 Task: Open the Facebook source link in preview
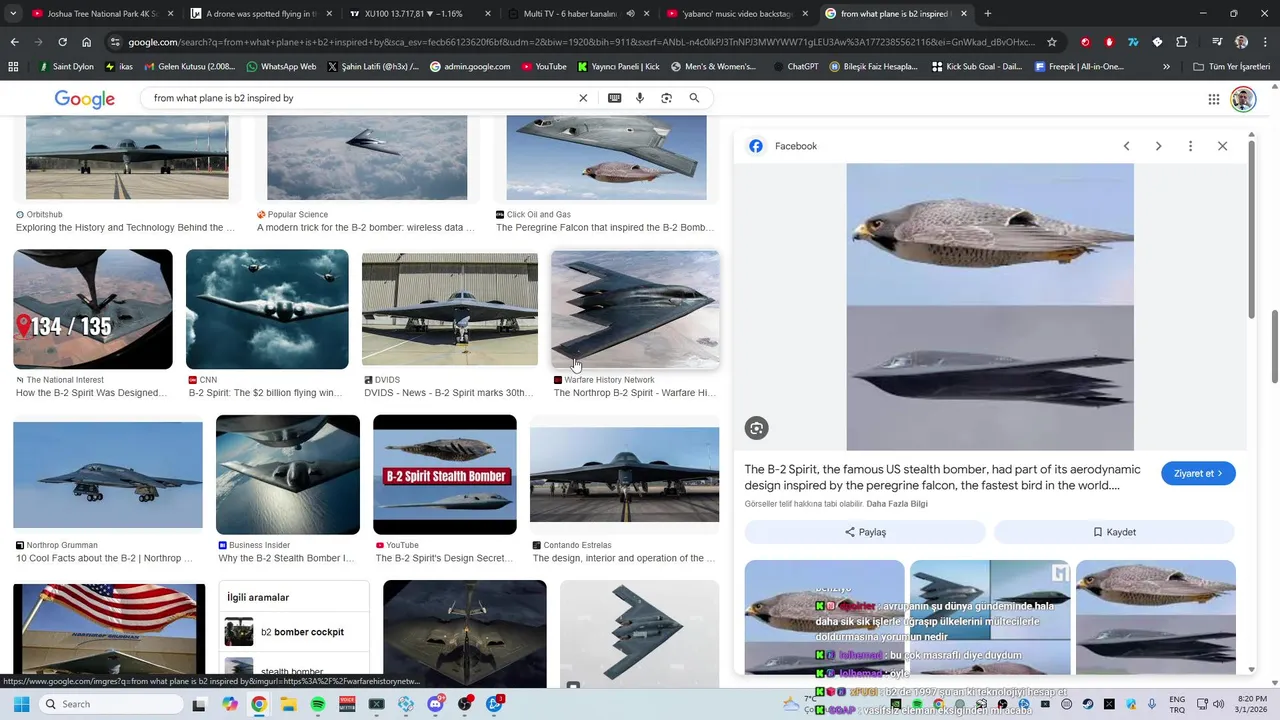783,146
